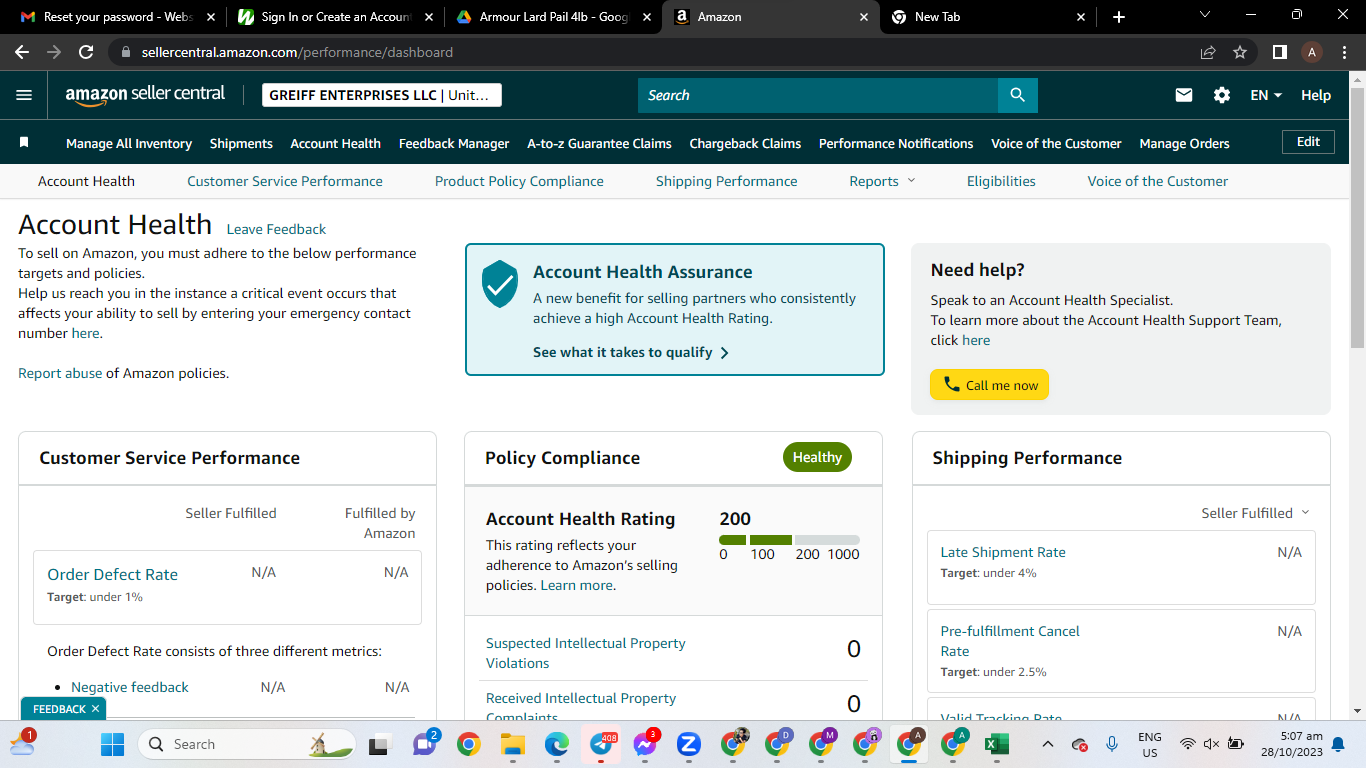Reload the current page

pyautogui.click(x=86, y=52)
